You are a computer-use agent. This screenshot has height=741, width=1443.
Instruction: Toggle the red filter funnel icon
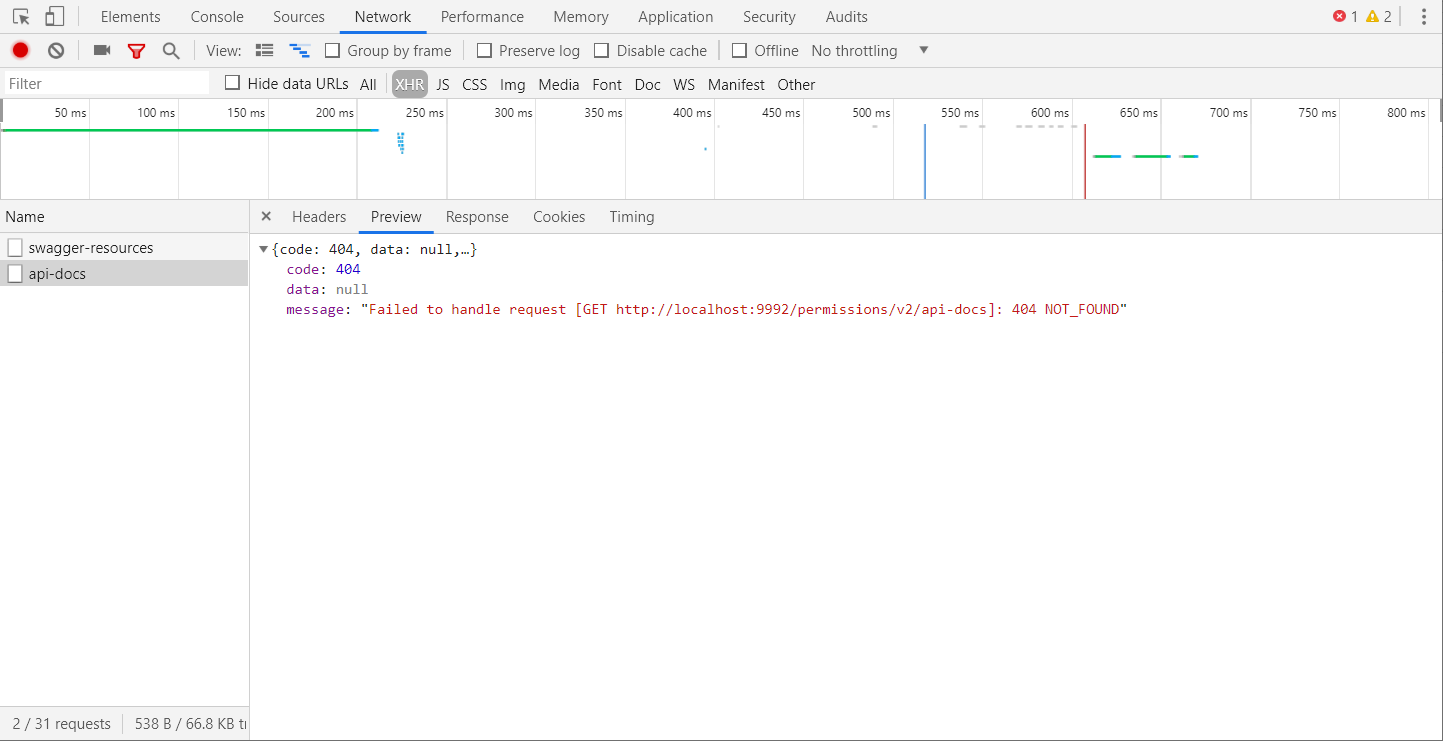click(x=136, y=50)
